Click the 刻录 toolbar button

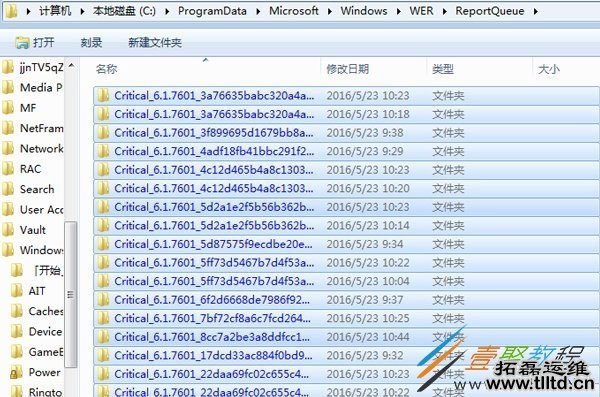(91, 42)
